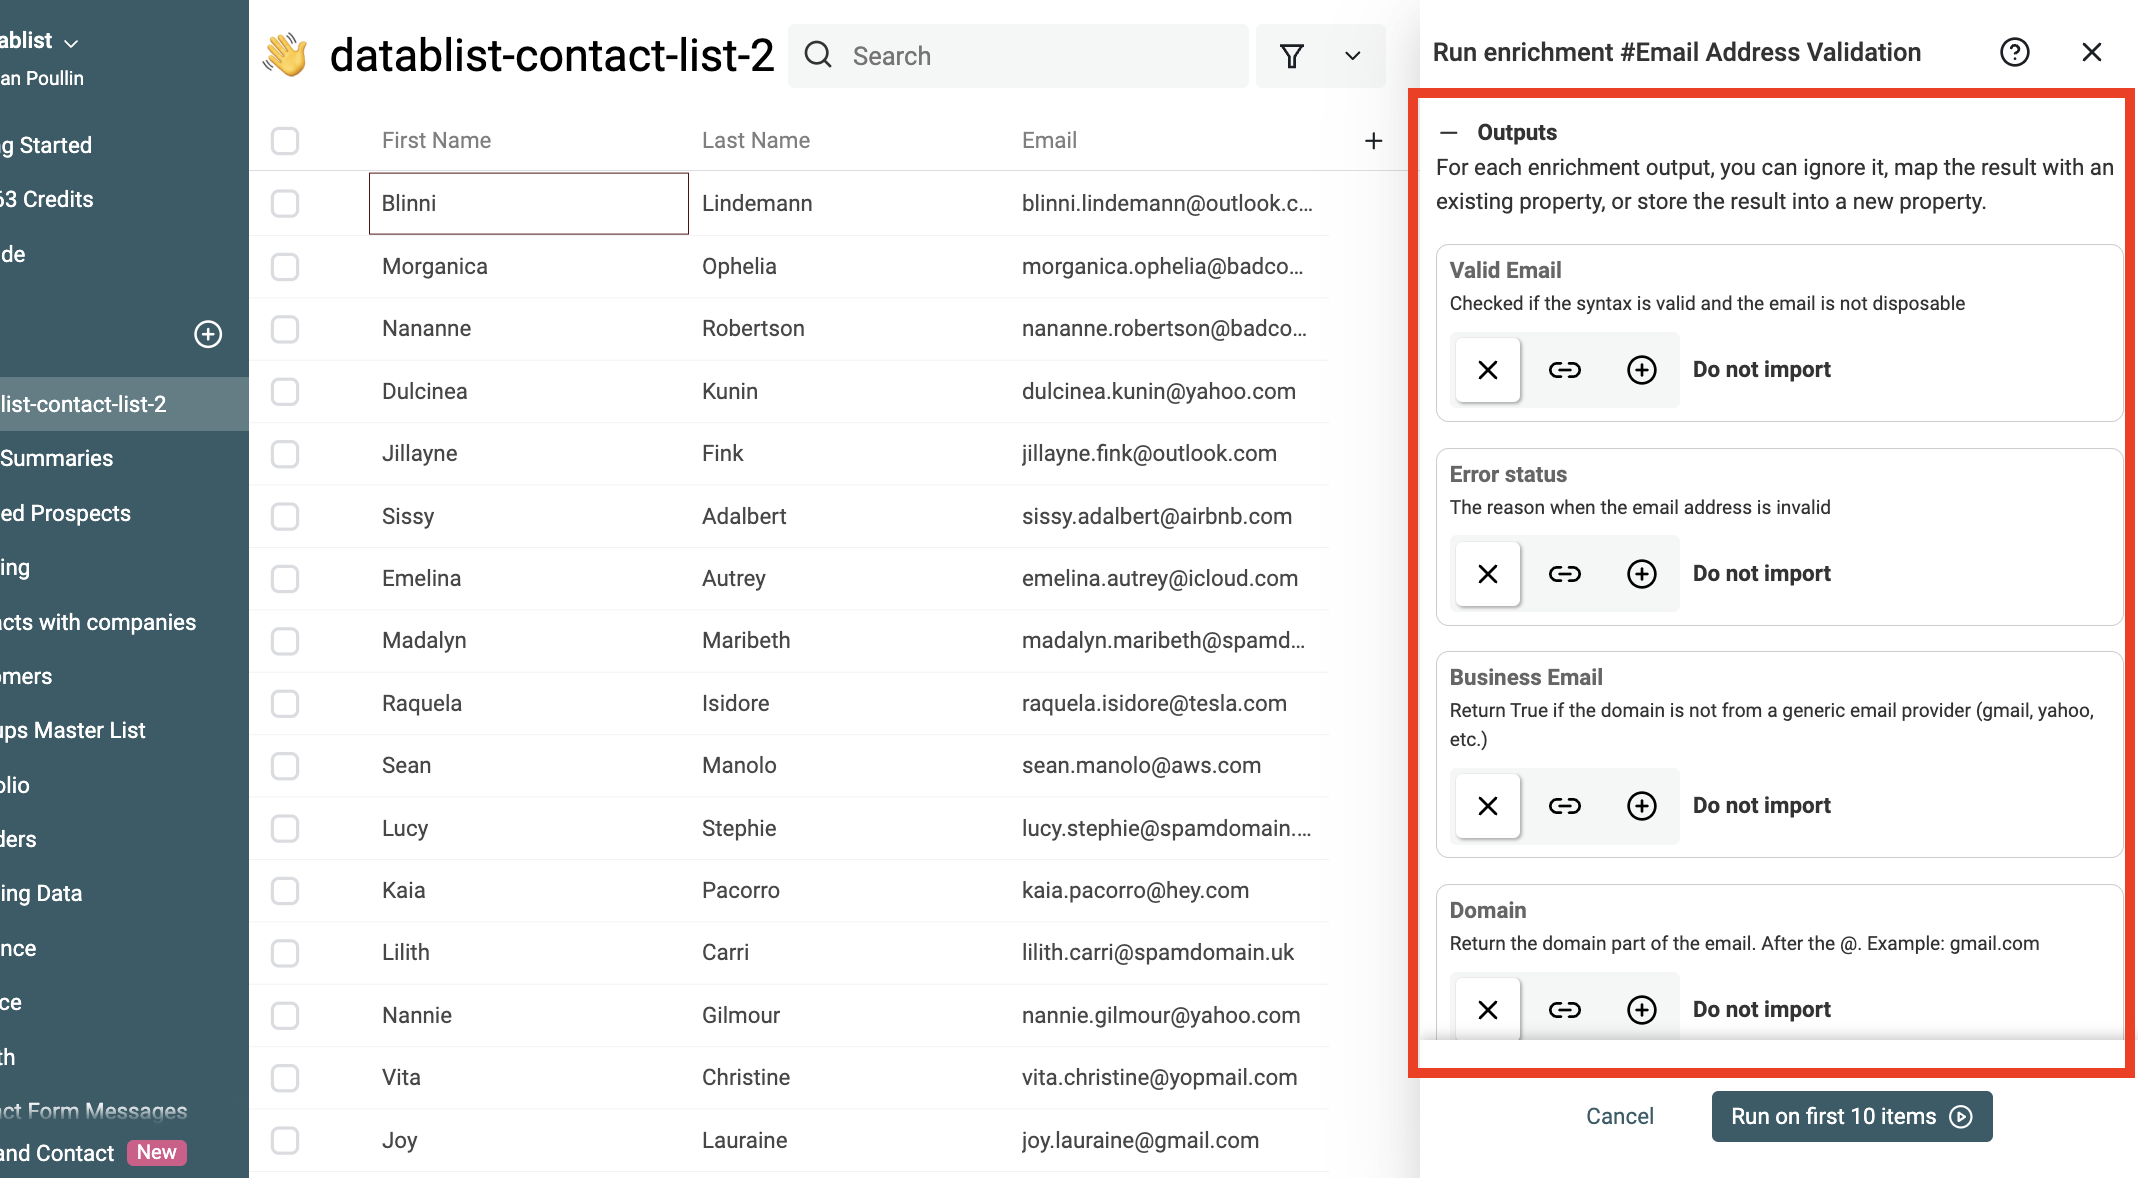
Task: Click the link icon for Error Status output
Action: tap(1562, 572)
